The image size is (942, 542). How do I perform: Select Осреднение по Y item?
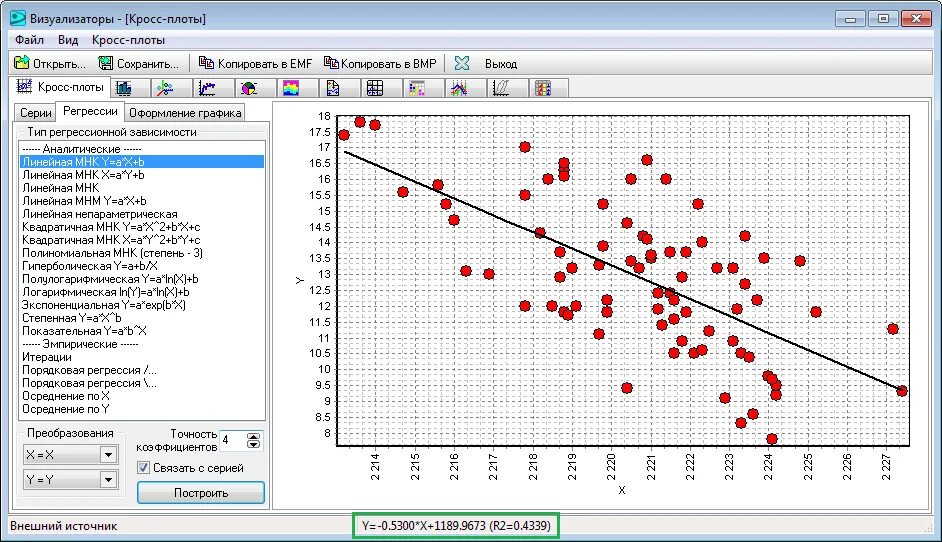pyautogui.click(x=142, y=409)
